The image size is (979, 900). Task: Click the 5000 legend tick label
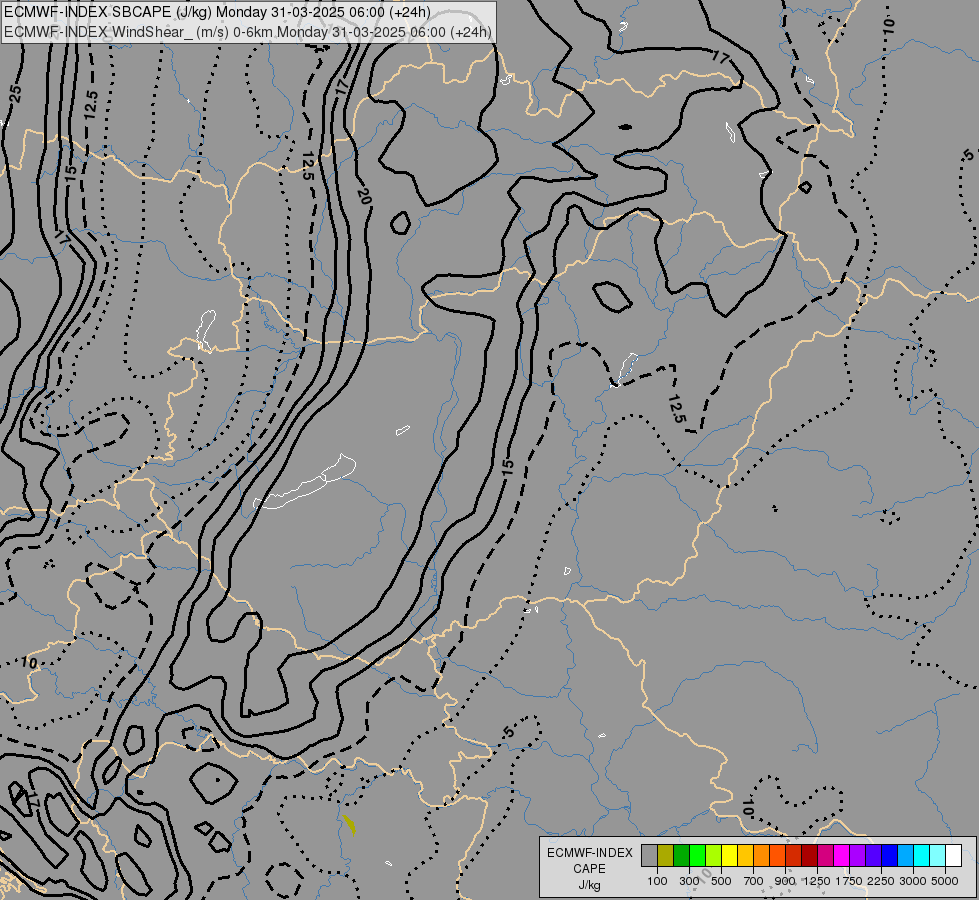click(x=945, y=881)
